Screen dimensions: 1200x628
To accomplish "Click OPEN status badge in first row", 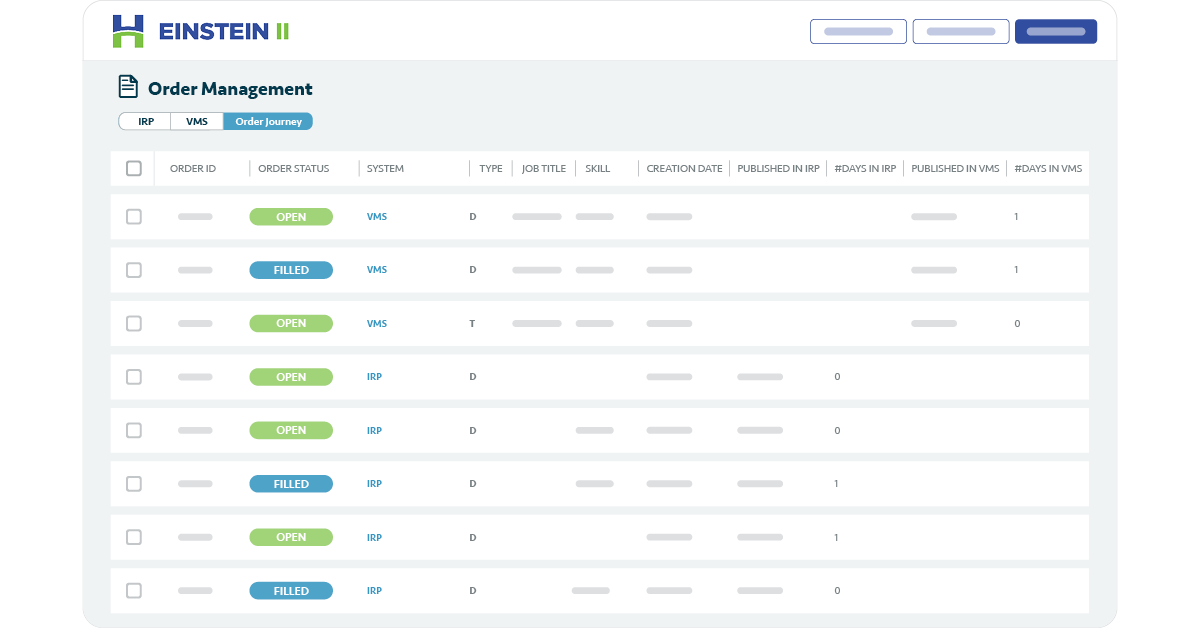I will [291, 217].
